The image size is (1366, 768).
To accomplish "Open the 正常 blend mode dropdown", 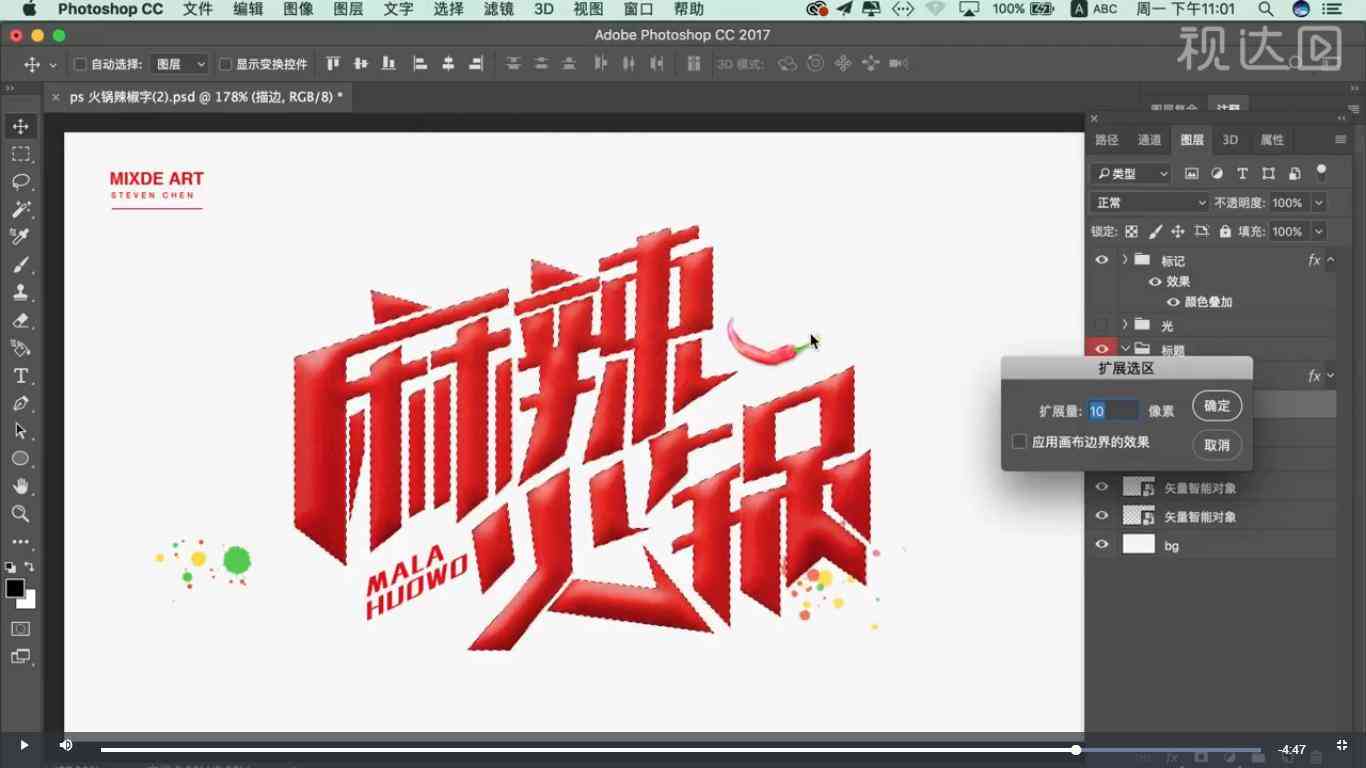I will tap(1151, 202).
